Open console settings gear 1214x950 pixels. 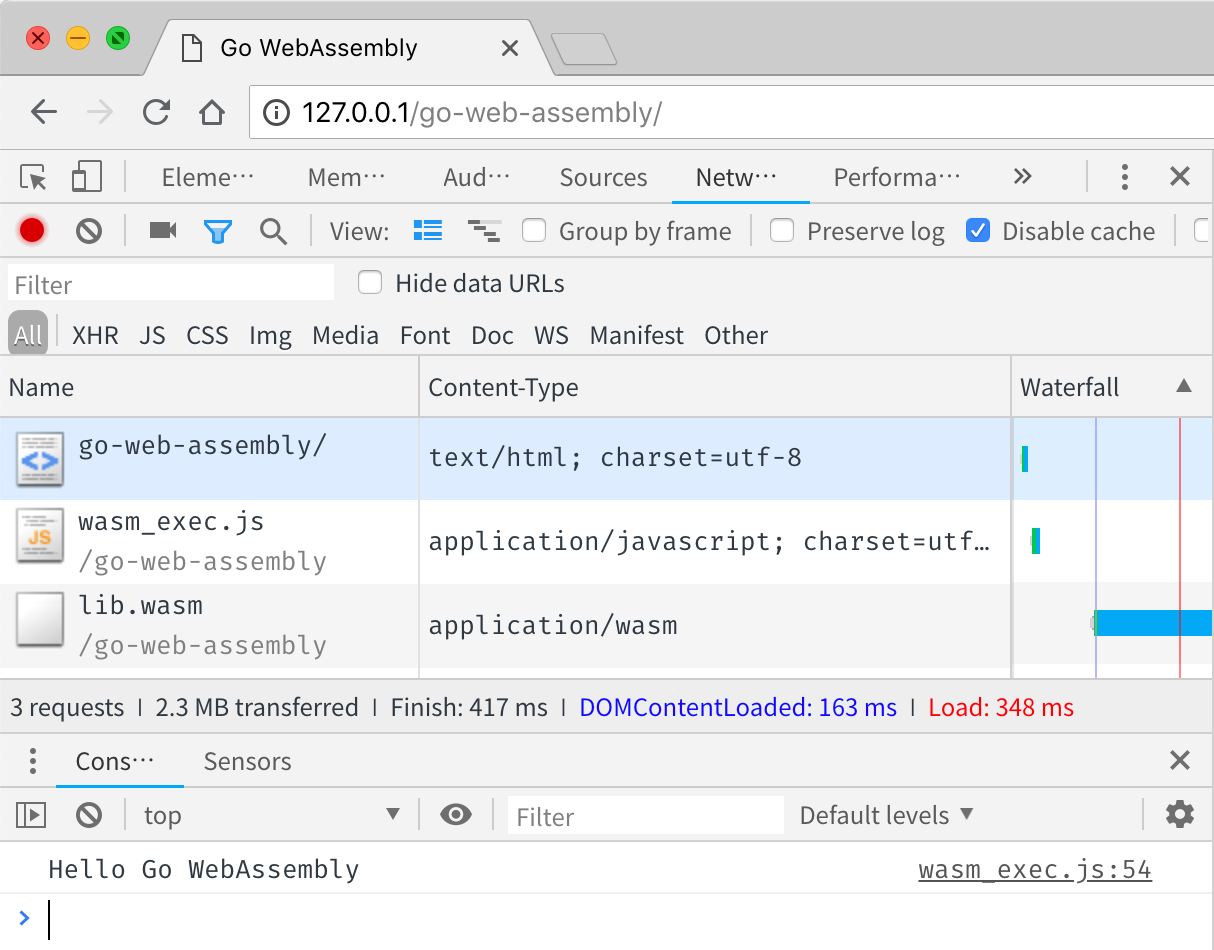[1180, 814]
